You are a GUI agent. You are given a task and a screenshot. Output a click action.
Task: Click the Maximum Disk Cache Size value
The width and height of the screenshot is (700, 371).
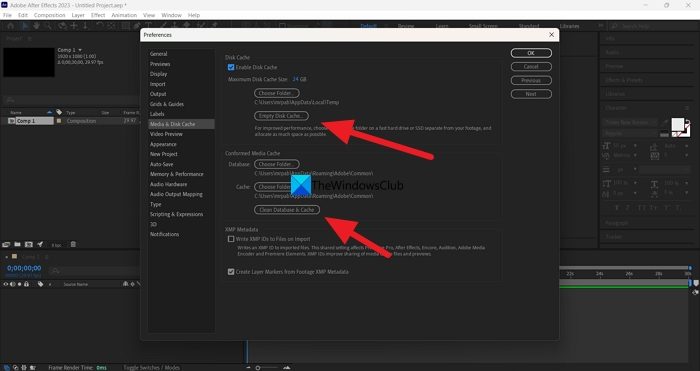point(296,79)
